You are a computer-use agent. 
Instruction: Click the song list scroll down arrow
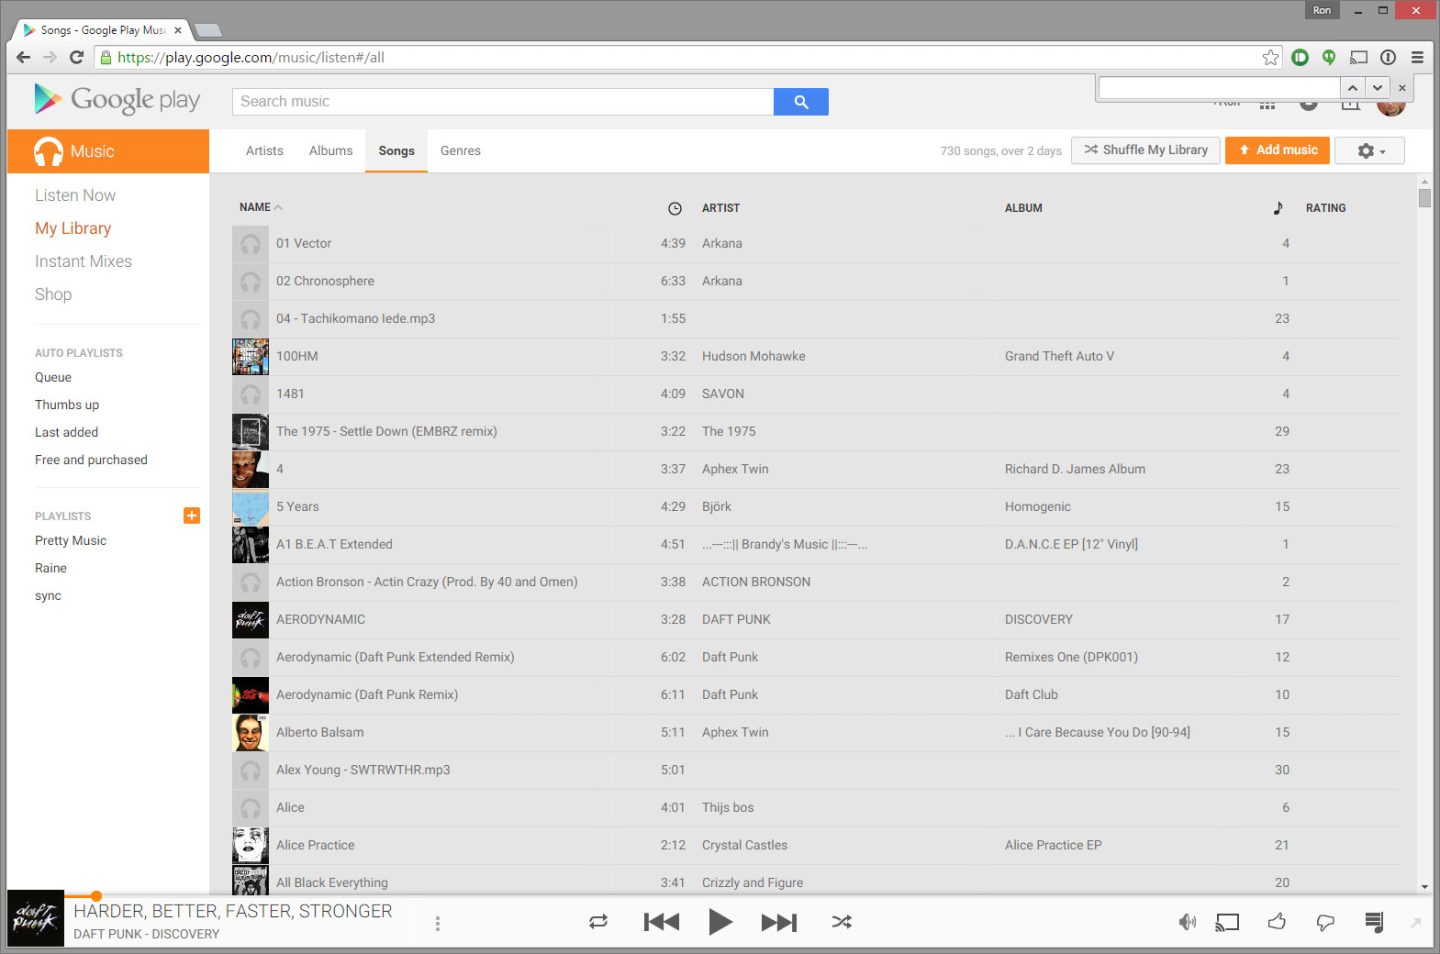1424,886
